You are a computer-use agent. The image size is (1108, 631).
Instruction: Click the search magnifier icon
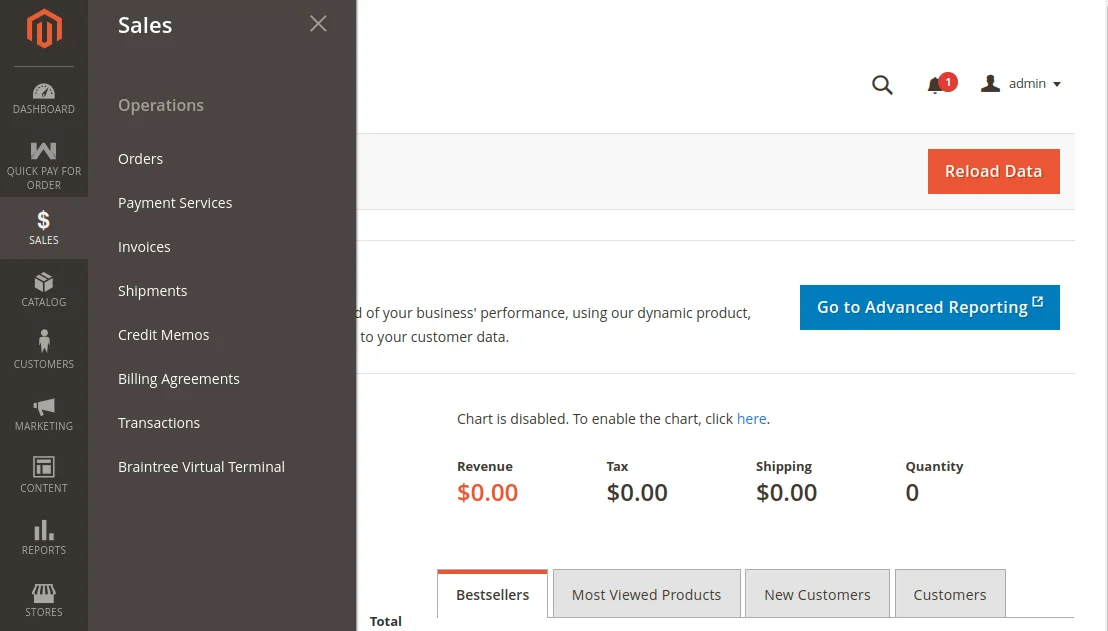[x=882, y=85]
